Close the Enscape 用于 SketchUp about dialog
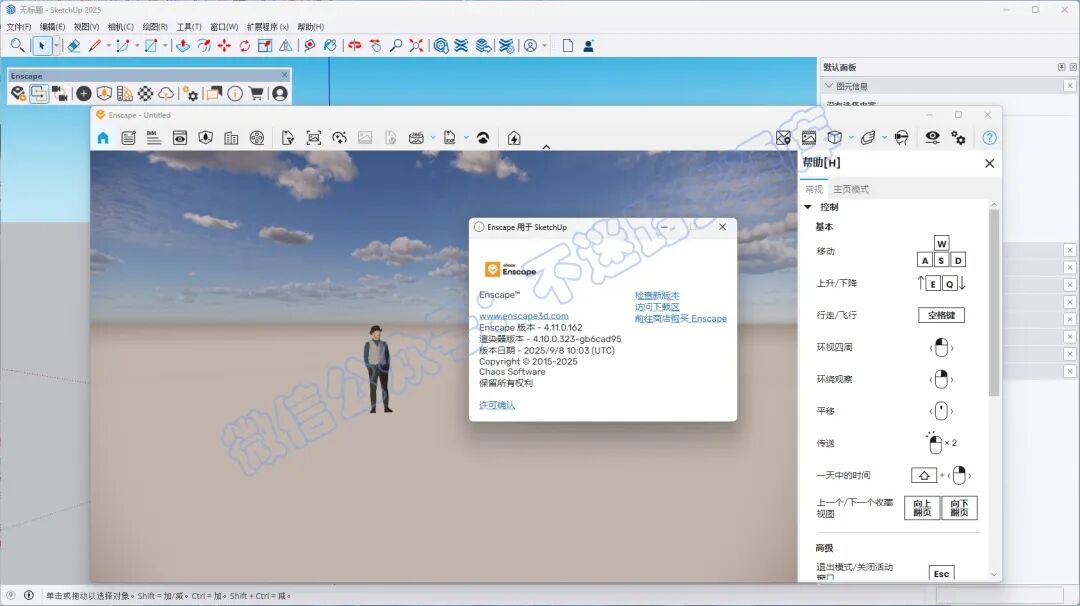Viewport: 1080px width, 606px height. pos(722,227)
